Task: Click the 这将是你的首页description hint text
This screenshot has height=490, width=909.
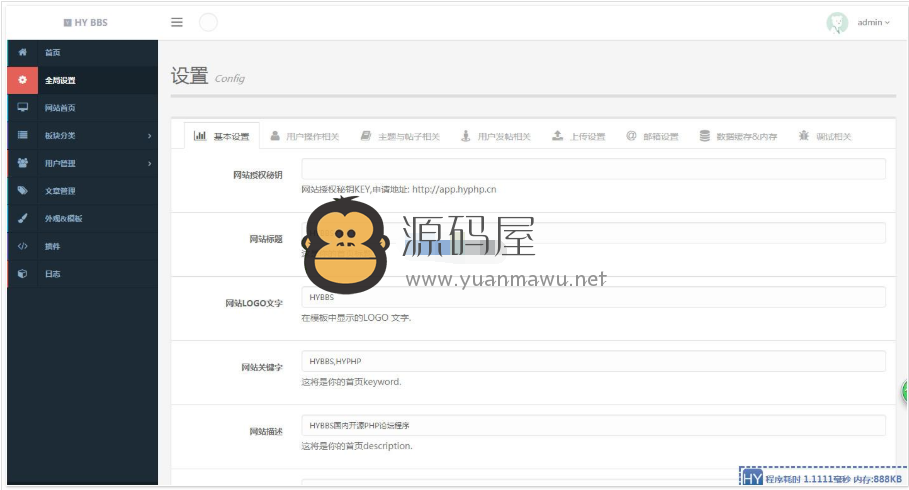Action: (357, 446)
